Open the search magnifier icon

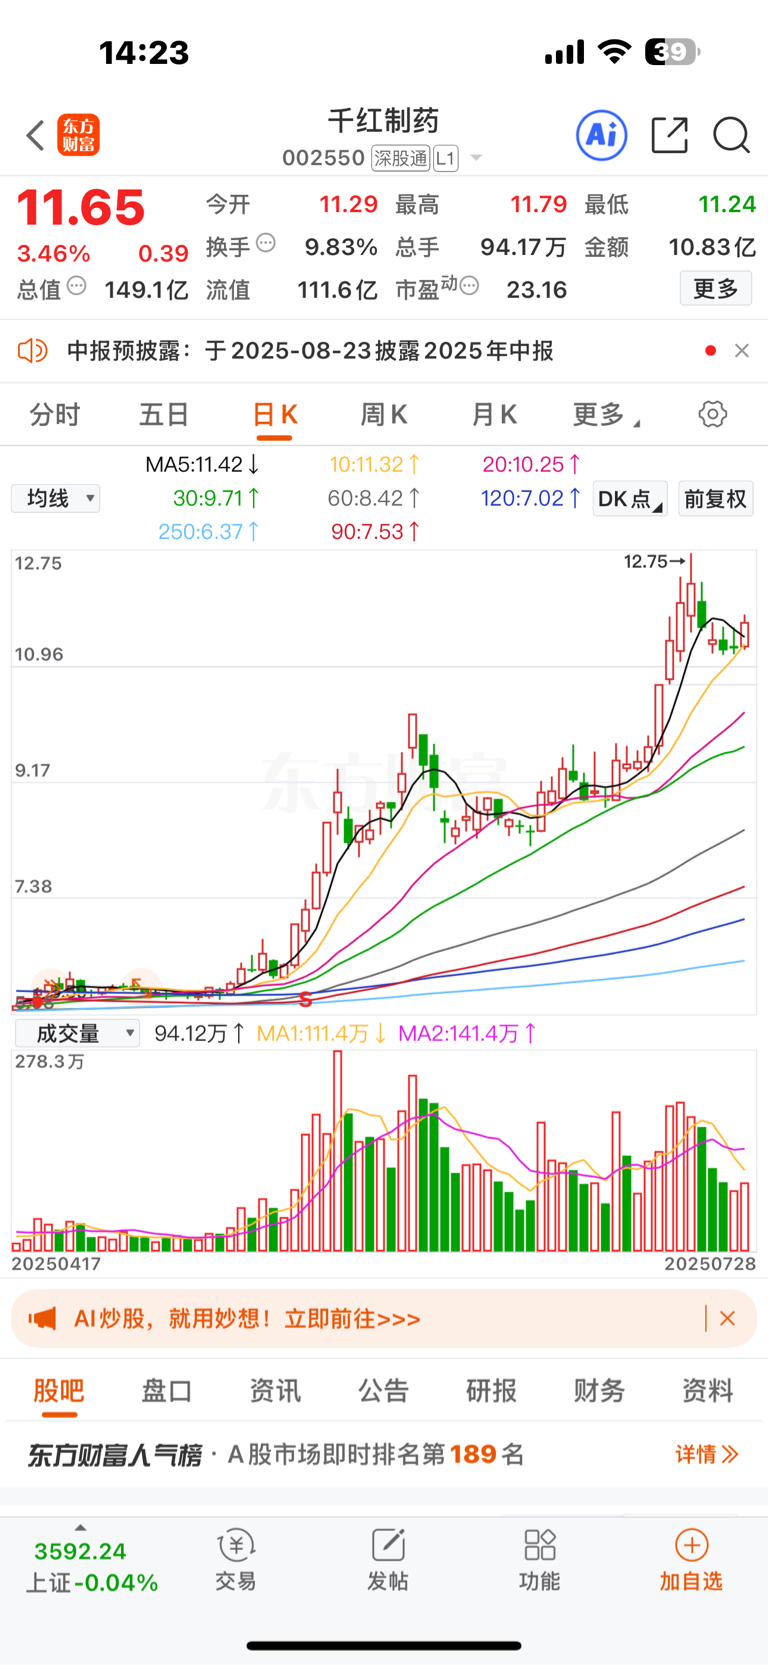[731, 135]
